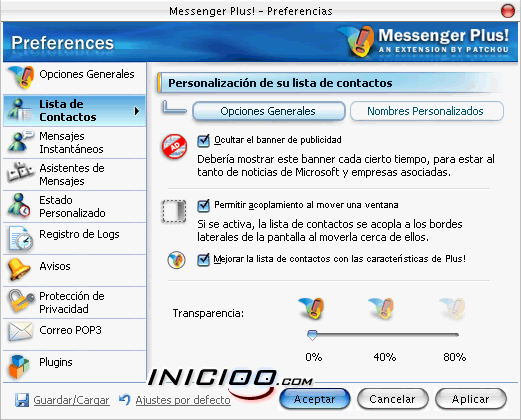Open the Plugins section

pos(75,366)
